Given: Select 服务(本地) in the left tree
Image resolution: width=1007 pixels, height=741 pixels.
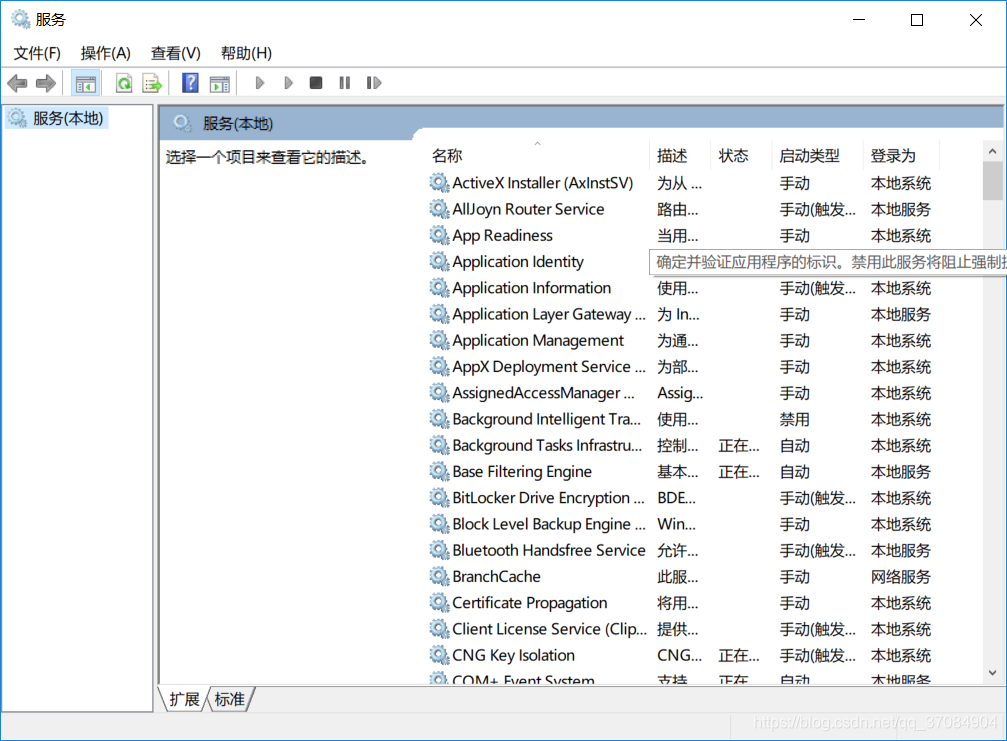Looking at the screenshot, I should (x=57, y=118).
